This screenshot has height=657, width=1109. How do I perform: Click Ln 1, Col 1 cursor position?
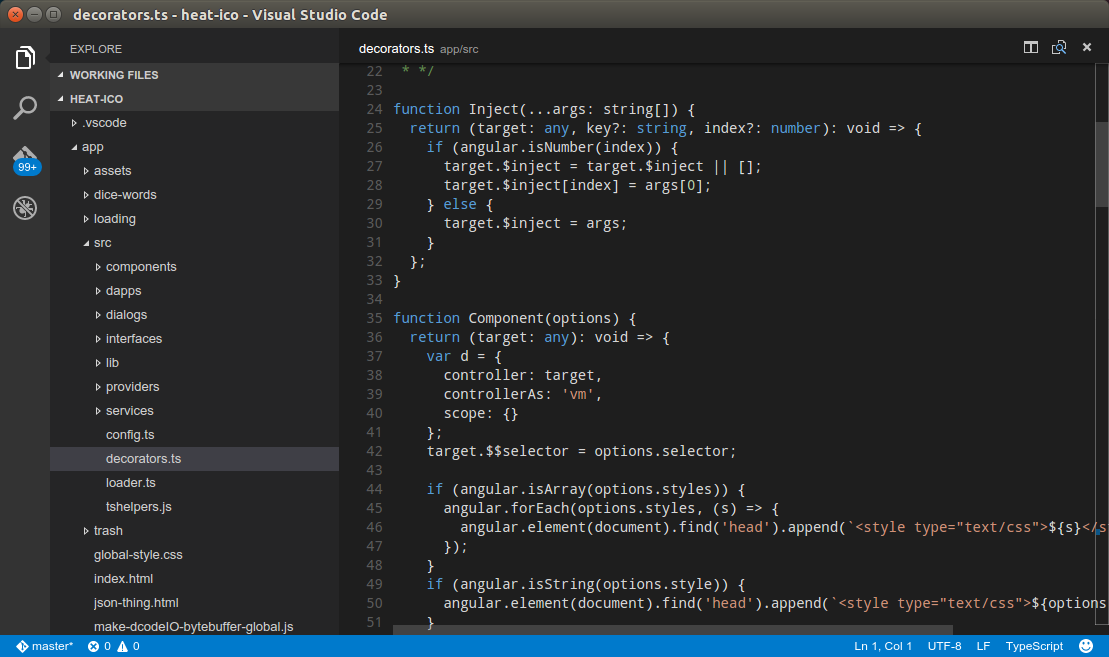point(883,646)
